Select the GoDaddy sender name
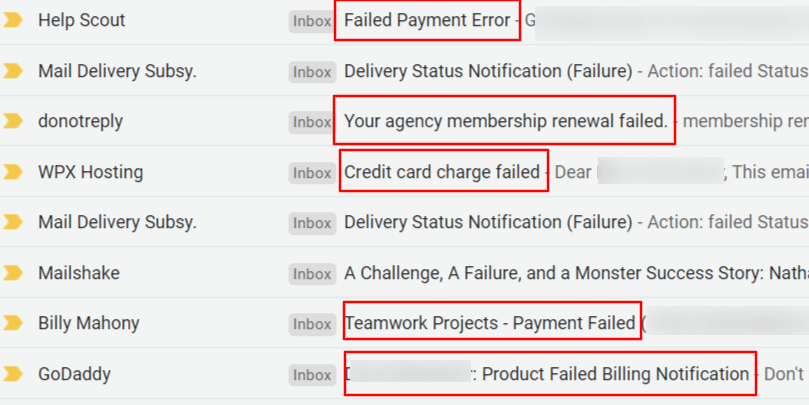The height and width of the screenshot is (405, 809). click(74, 375)
